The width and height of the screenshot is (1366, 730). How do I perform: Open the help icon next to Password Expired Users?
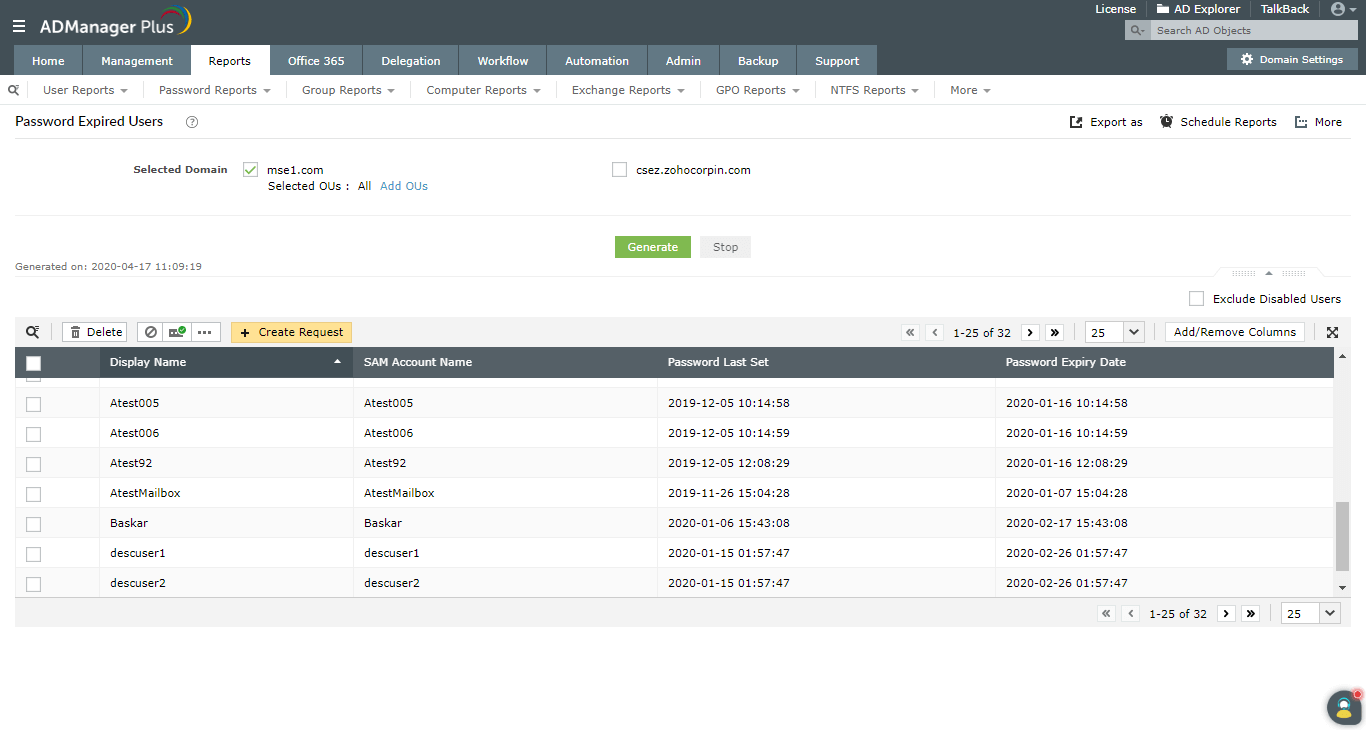193,122
